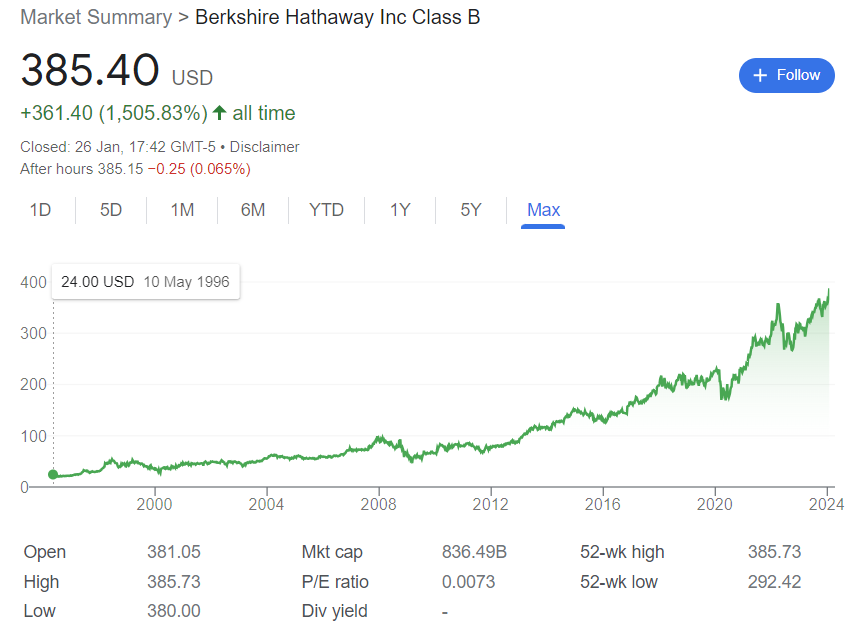Click the chart's starting data point dot
This screenshot has width=852, height=637.
[53, 475]
